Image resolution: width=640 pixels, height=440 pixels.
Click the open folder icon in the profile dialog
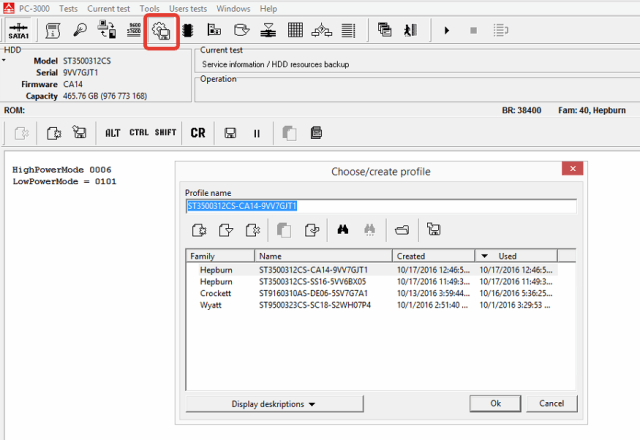(401, 230)
